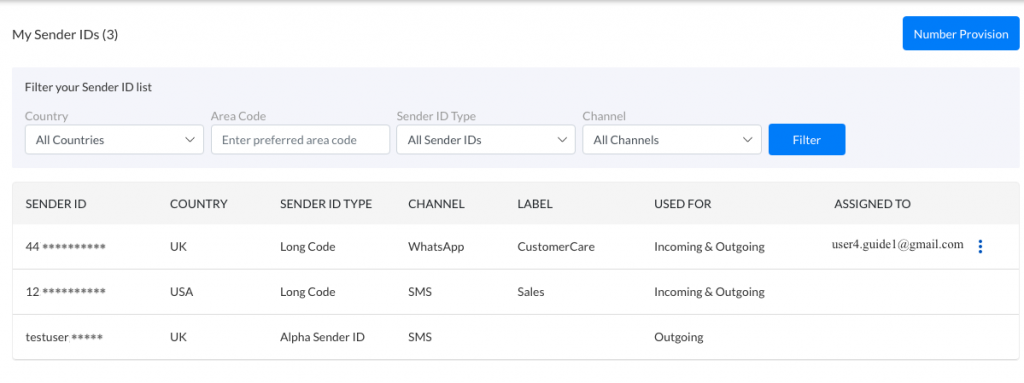Click the COUNTRY column header
This screenshot has height=383, width=1024.
199,204
